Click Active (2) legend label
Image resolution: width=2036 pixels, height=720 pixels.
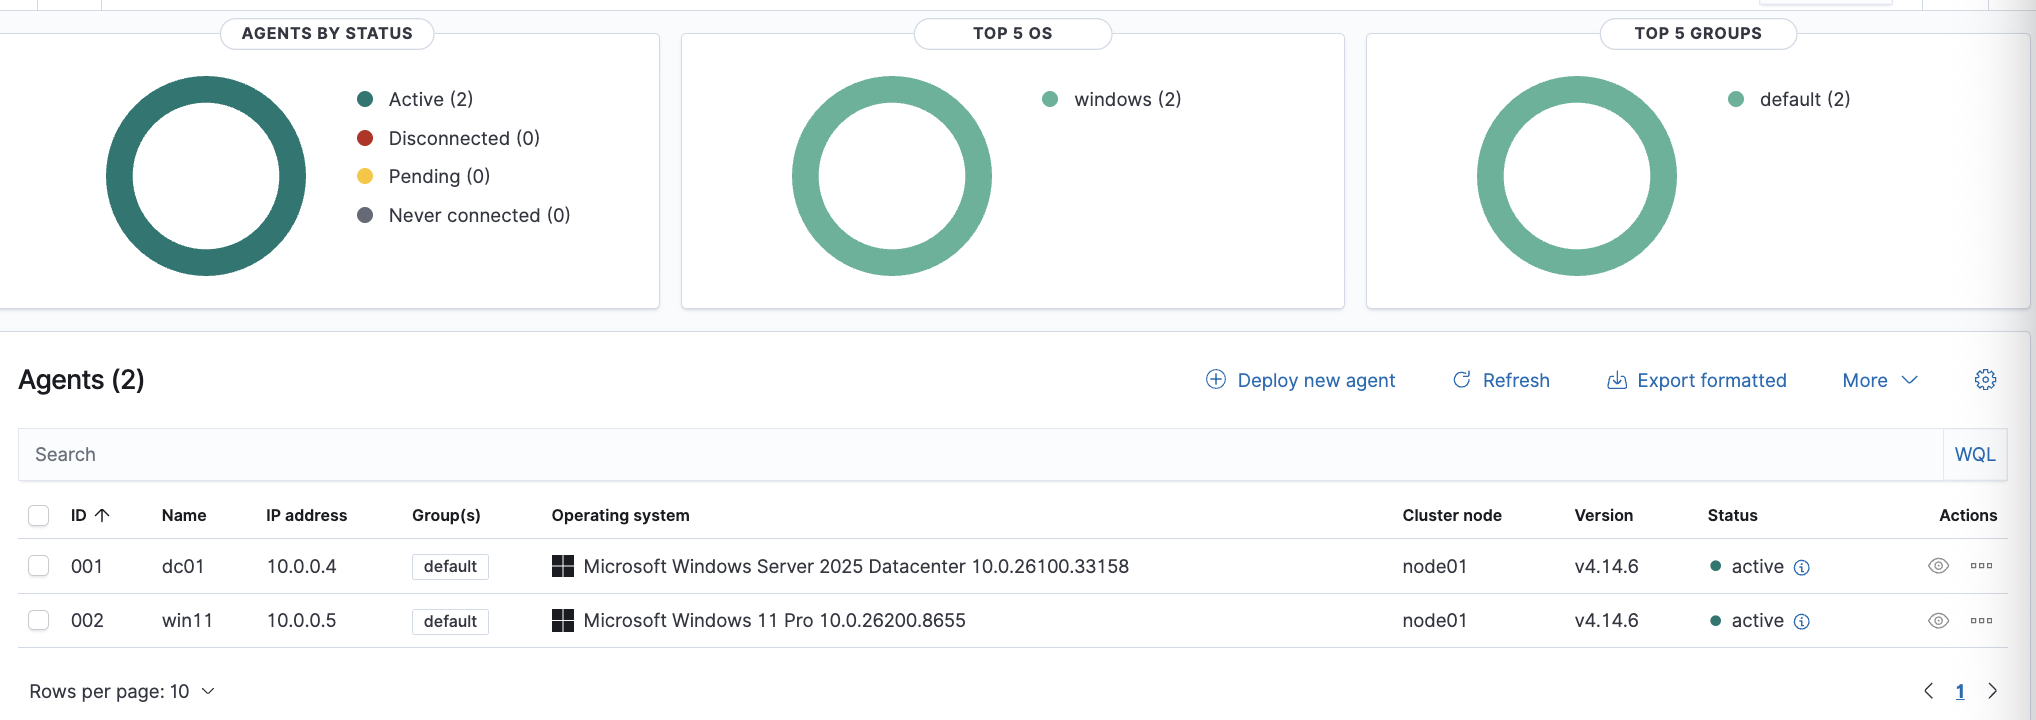(431, 99)
